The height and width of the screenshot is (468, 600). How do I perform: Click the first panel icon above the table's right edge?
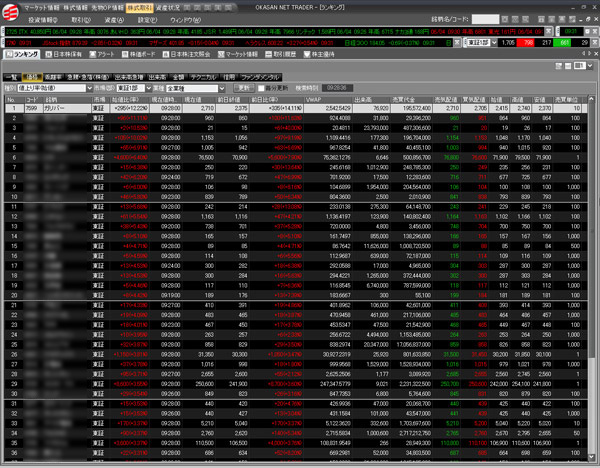[x=559, y=66]
